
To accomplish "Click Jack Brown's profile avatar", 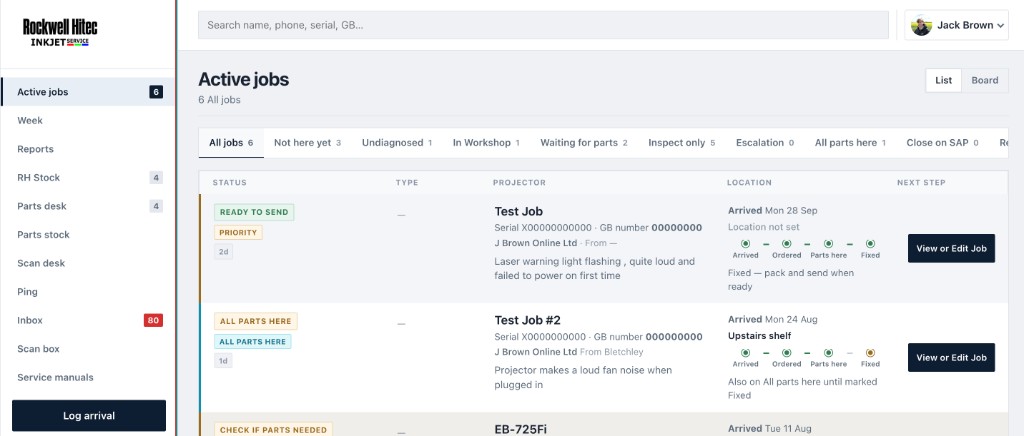I will (921, 25).
